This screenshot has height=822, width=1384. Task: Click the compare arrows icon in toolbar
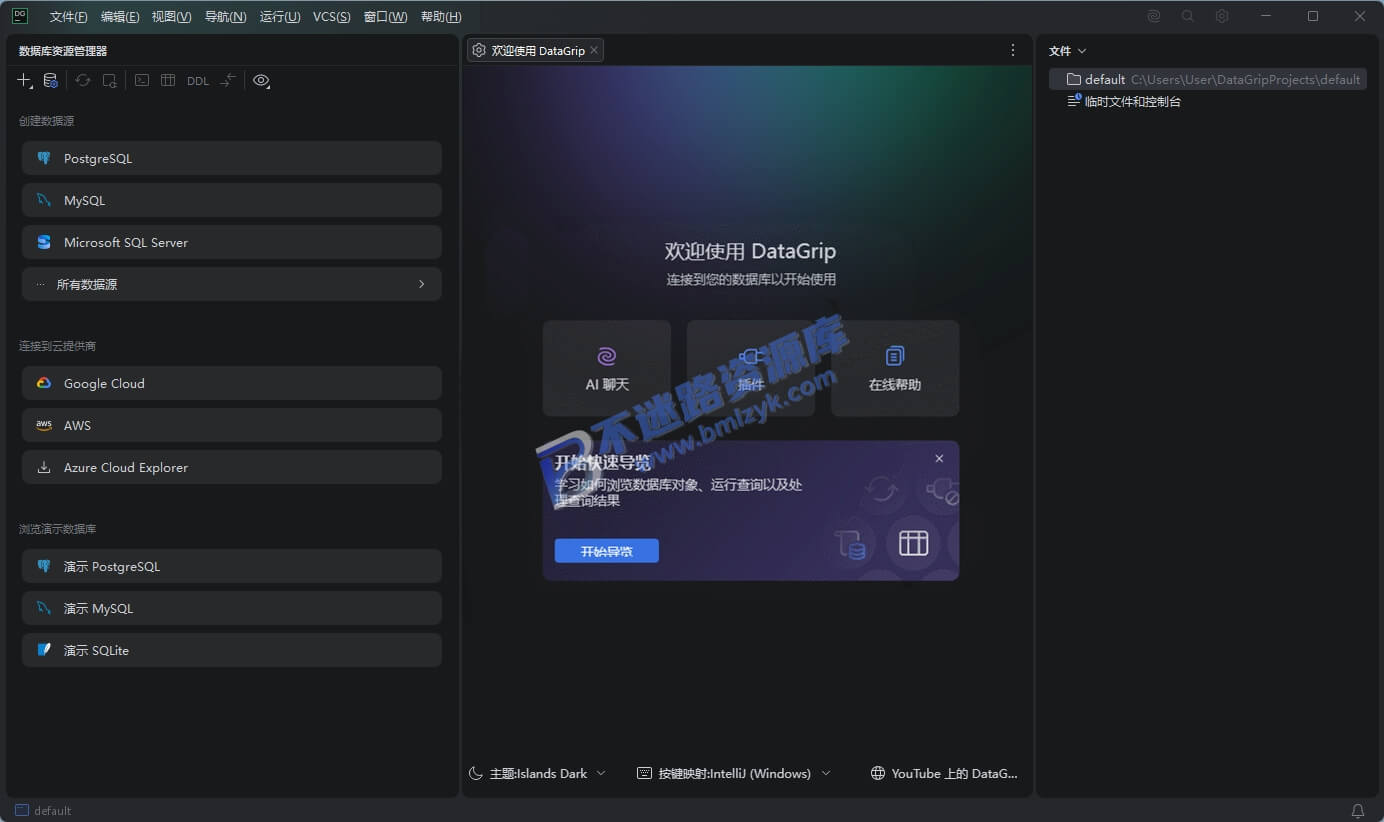click(x=228, y=81)
